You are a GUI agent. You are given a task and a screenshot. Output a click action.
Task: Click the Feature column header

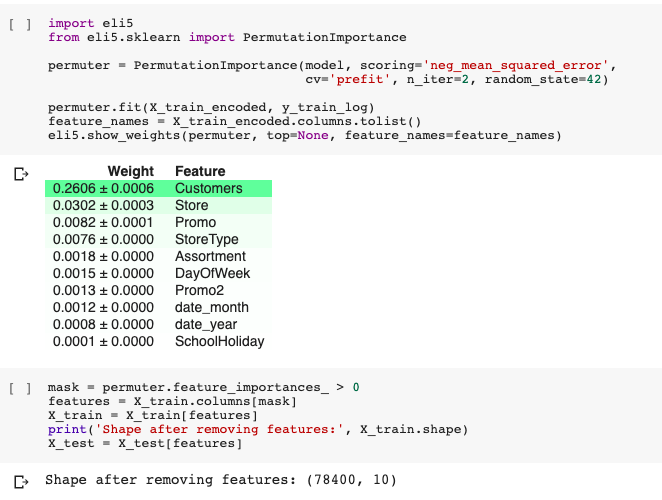point(200,171)
